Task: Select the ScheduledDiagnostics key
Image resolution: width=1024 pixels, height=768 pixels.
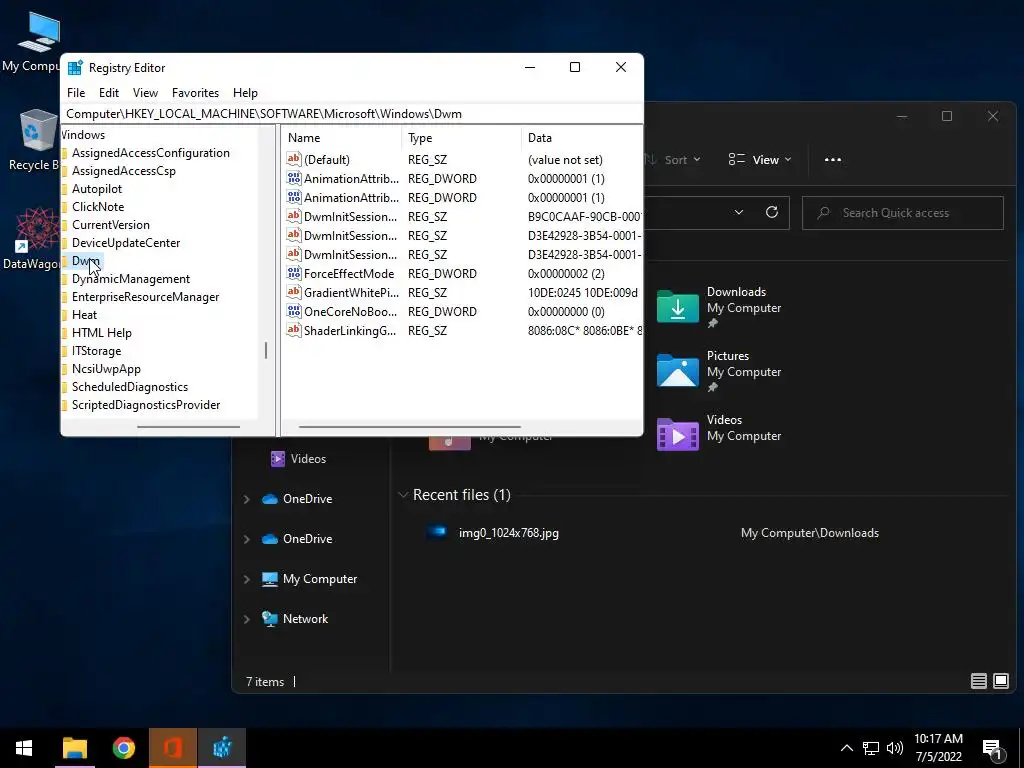Action: [x=130, y=387]
